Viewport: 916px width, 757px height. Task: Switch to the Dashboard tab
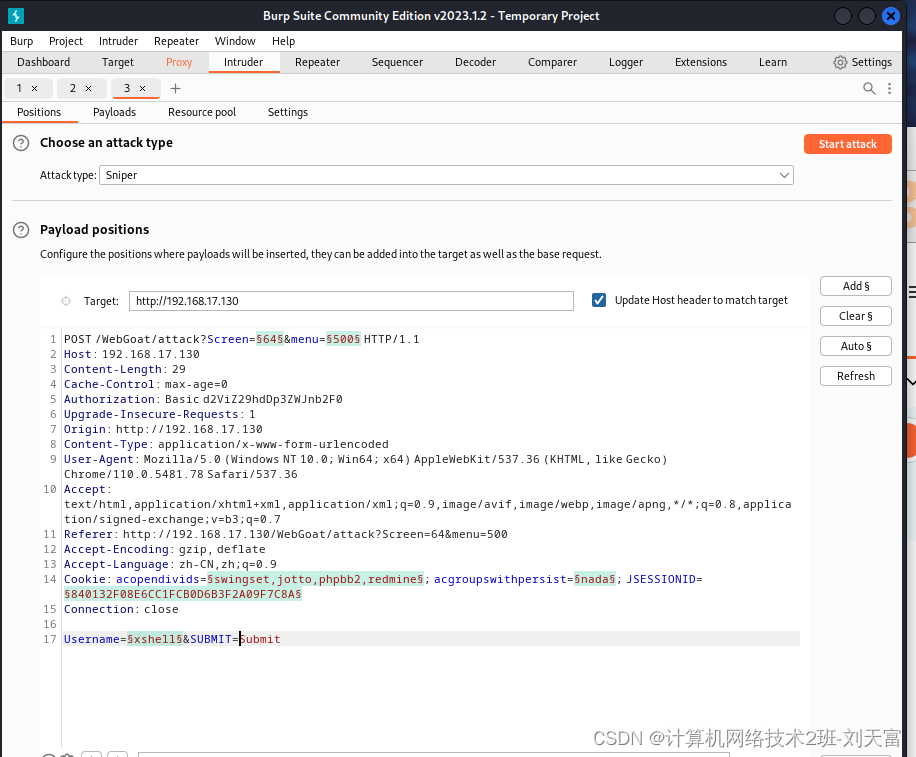tap(43, 62)
